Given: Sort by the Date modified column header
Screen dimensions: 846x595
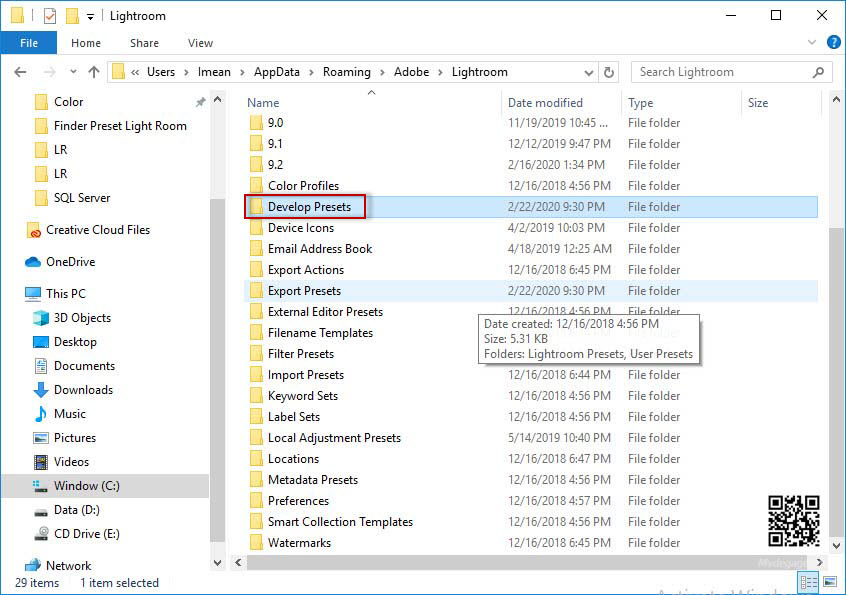Looking at the screenshot, I should (545, 102).
